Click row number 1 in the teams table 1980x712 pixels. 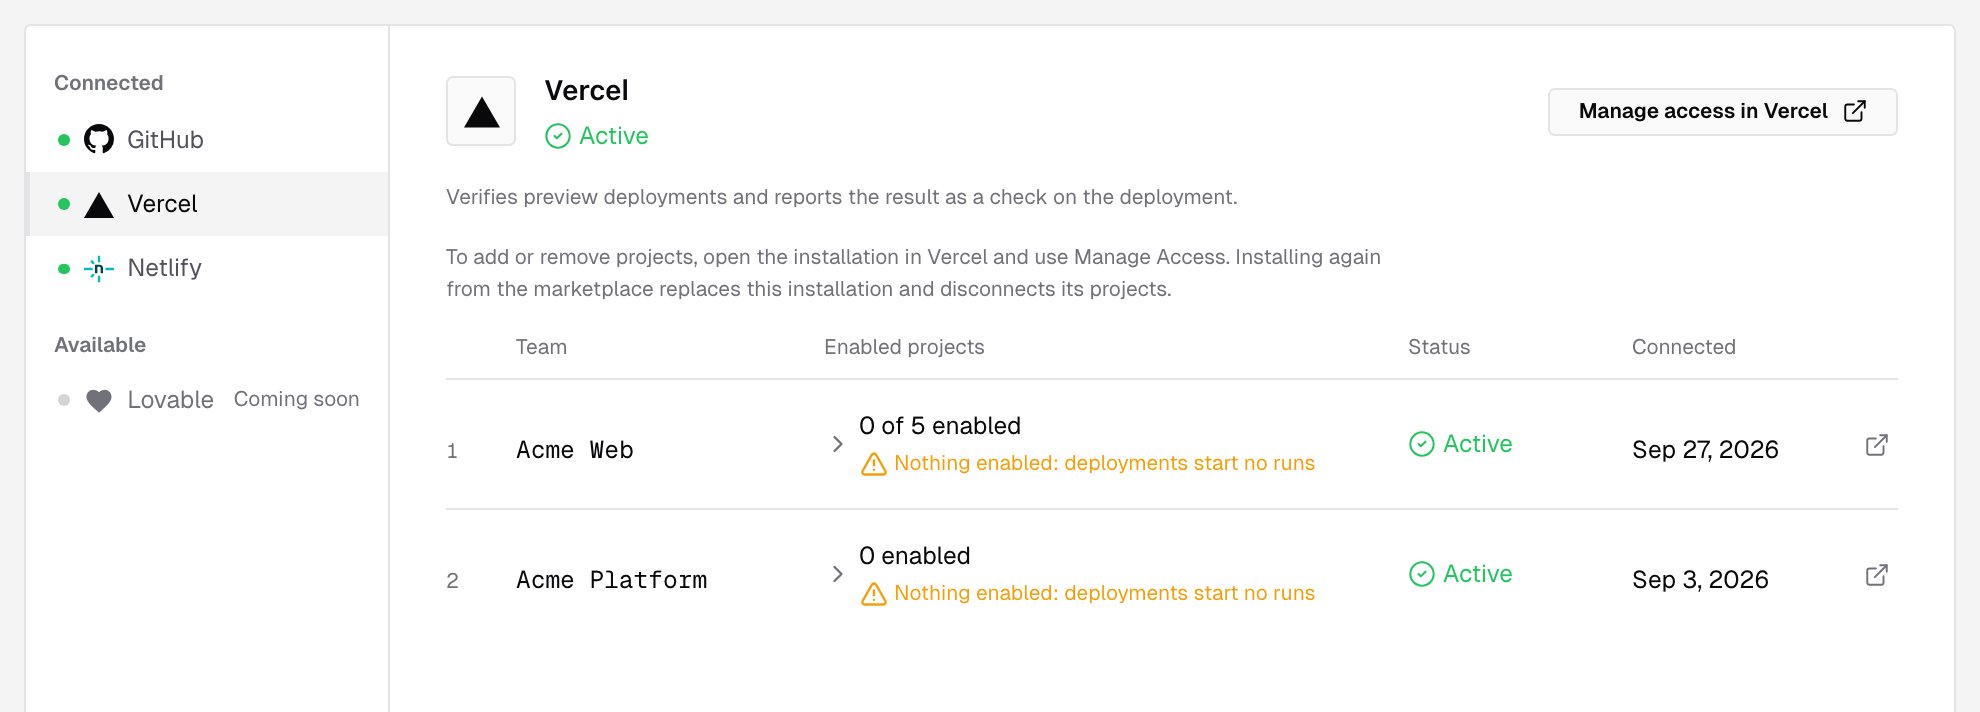pyautogui.click(x=452, y=451)
